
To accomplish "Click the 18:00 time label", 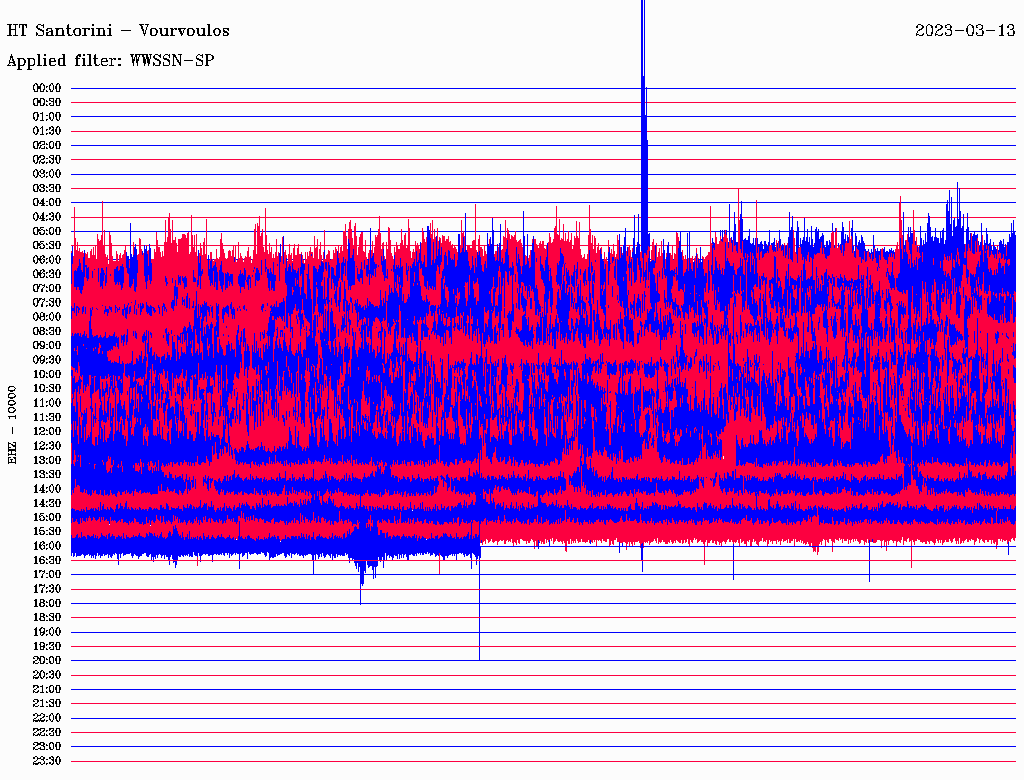I will click(47, 603).
